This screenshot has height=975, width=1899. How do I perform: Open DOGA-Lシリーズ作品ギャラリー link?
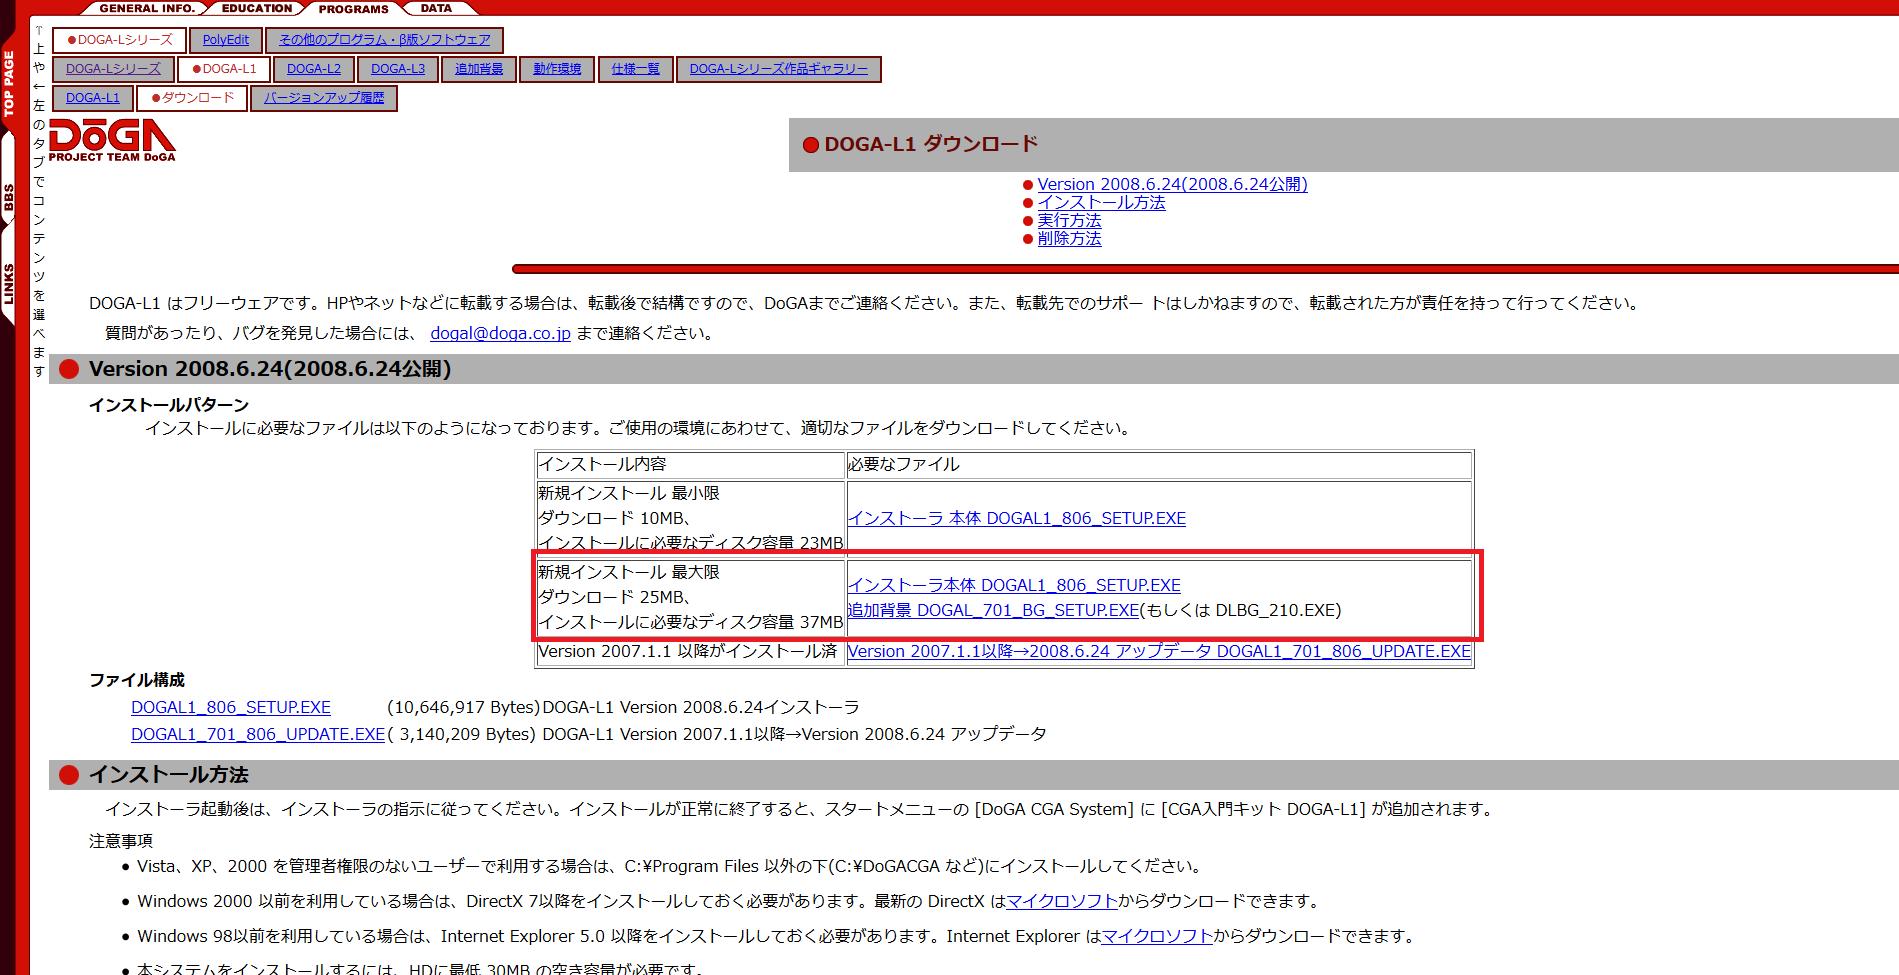coord(779,69)
